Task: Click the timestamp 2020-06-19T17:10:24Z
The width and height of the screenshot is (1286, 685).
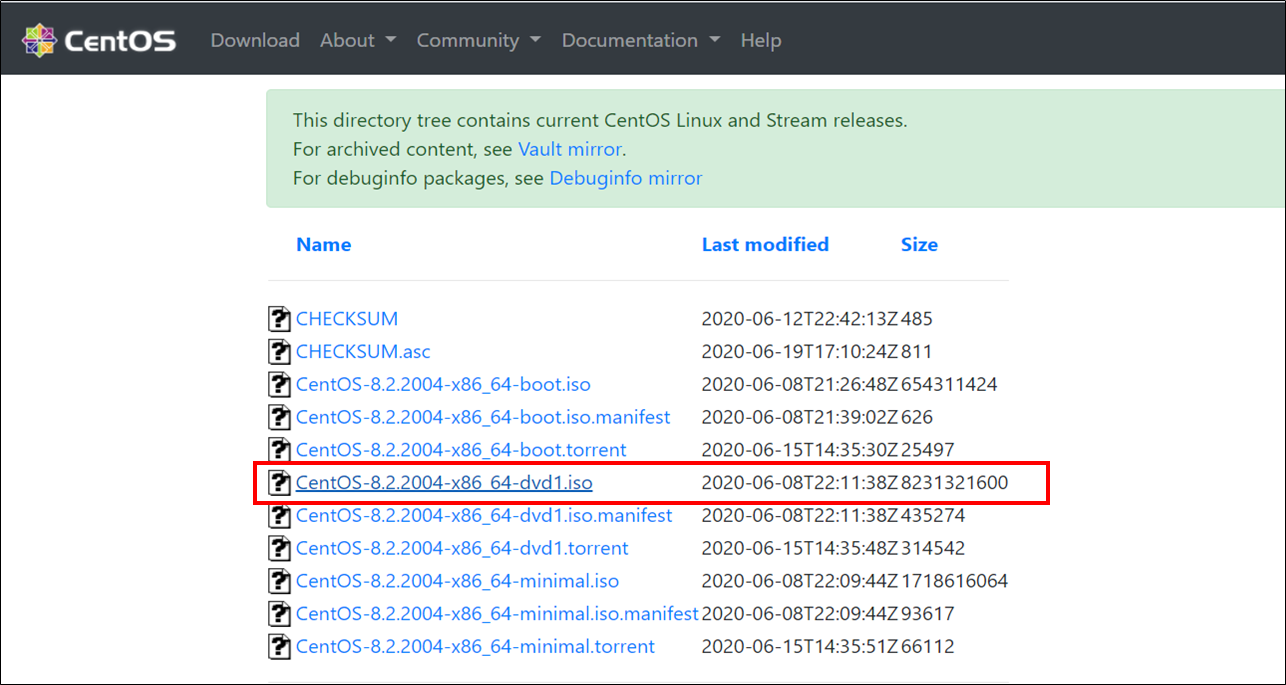Action: coord(800,352)
